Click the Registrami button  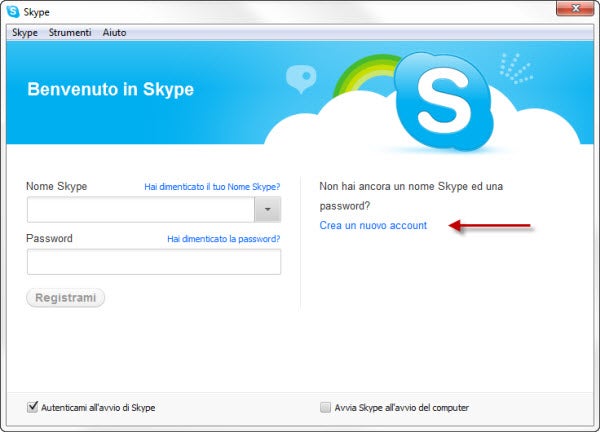click(65, 298)
